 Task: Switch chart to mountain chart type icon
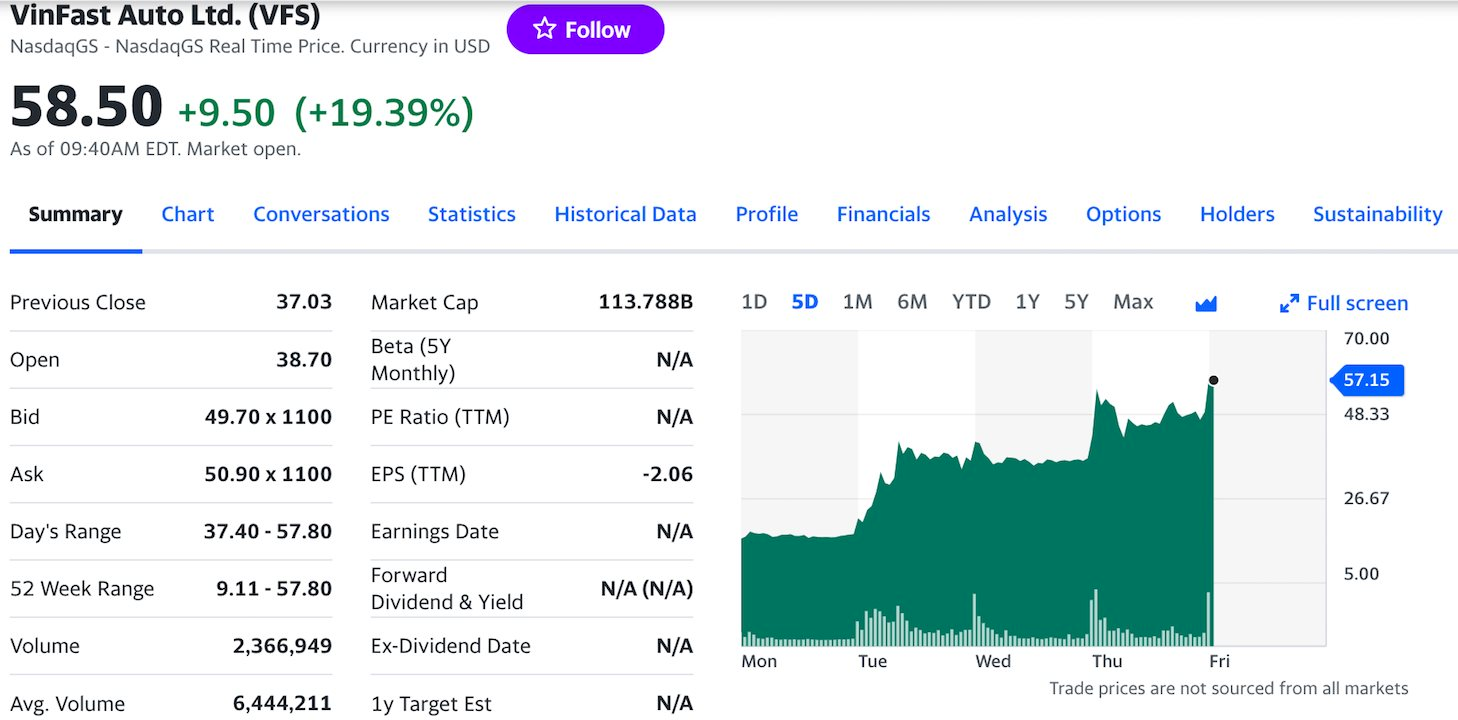point(1206,303)
